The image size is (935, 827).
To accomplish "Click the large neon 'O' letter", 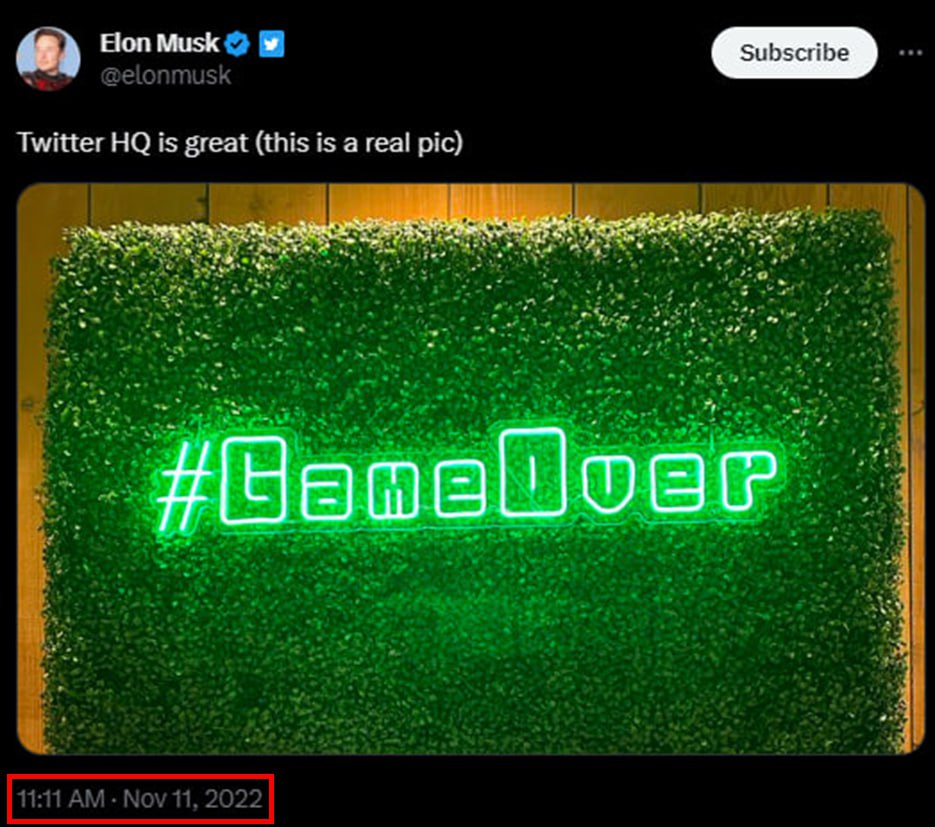I will 533,472.
